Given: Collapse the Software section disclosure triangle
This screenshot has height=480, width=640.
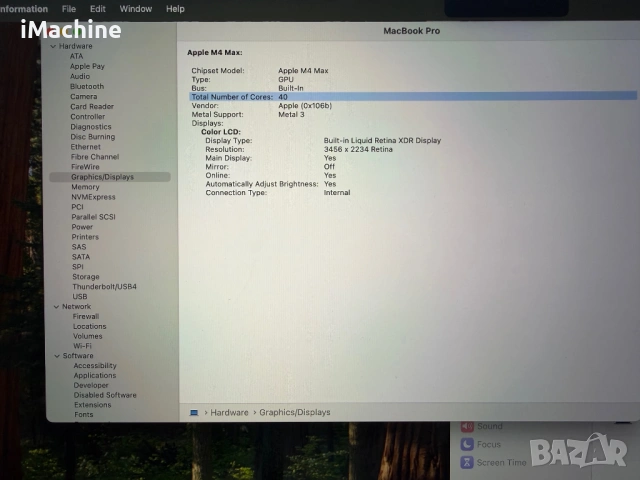Looking at the screenshot, I should click(57, 356).
